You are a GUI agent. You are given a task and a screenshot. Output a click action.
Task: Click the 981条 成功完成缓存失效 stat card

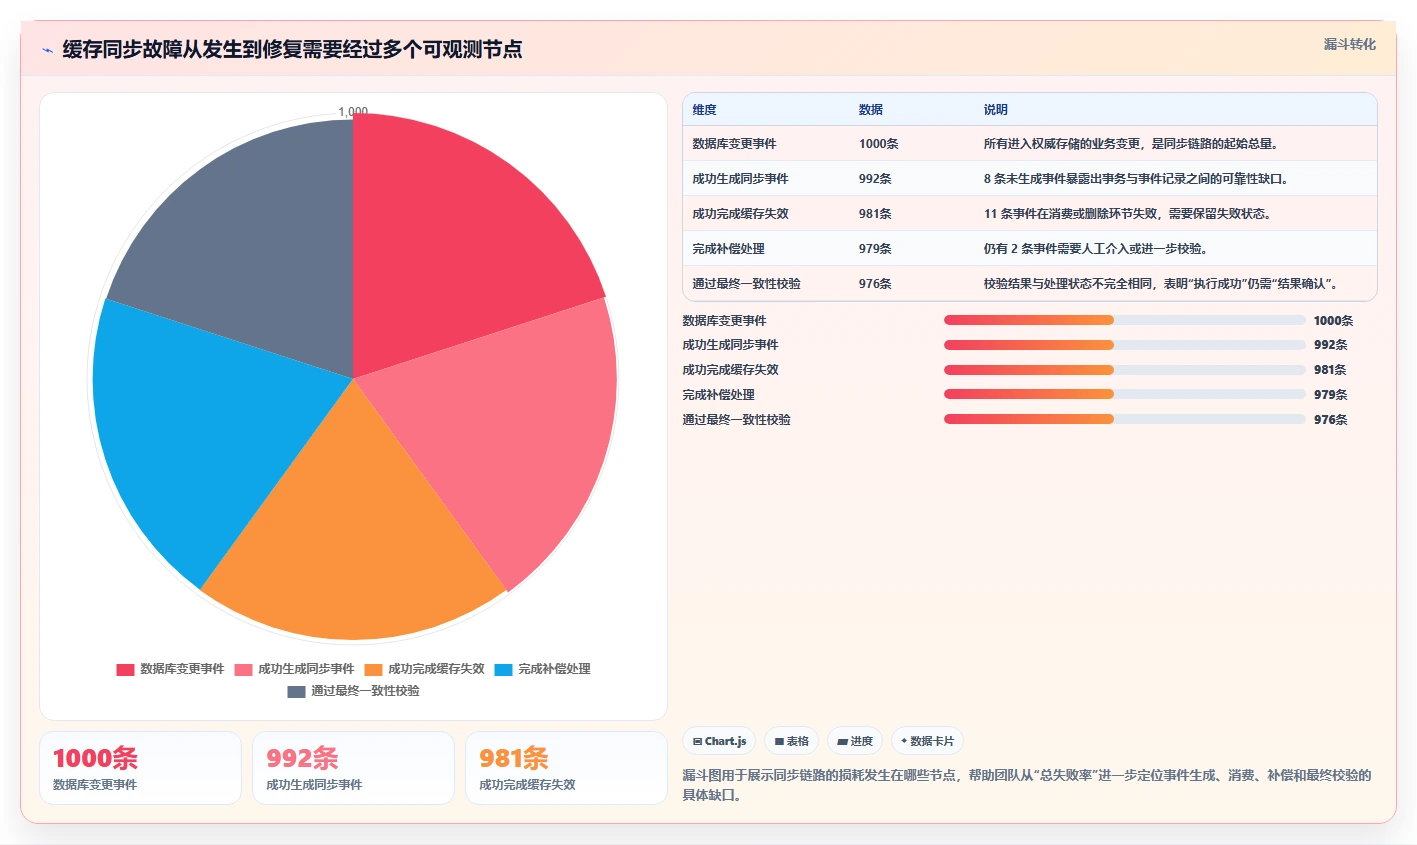(566, 768)
